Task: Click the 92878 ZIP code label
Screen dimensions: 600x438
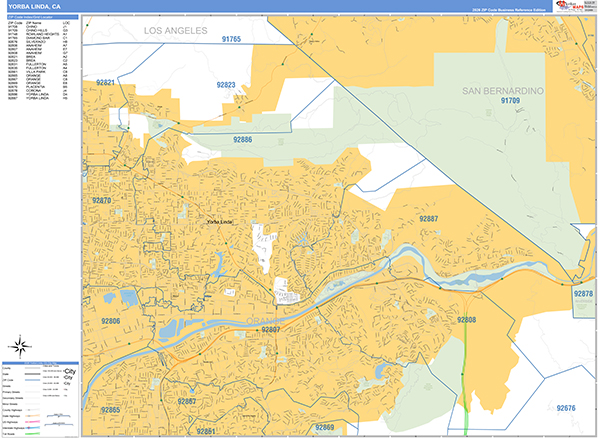Action: click(x=583, y=294)
